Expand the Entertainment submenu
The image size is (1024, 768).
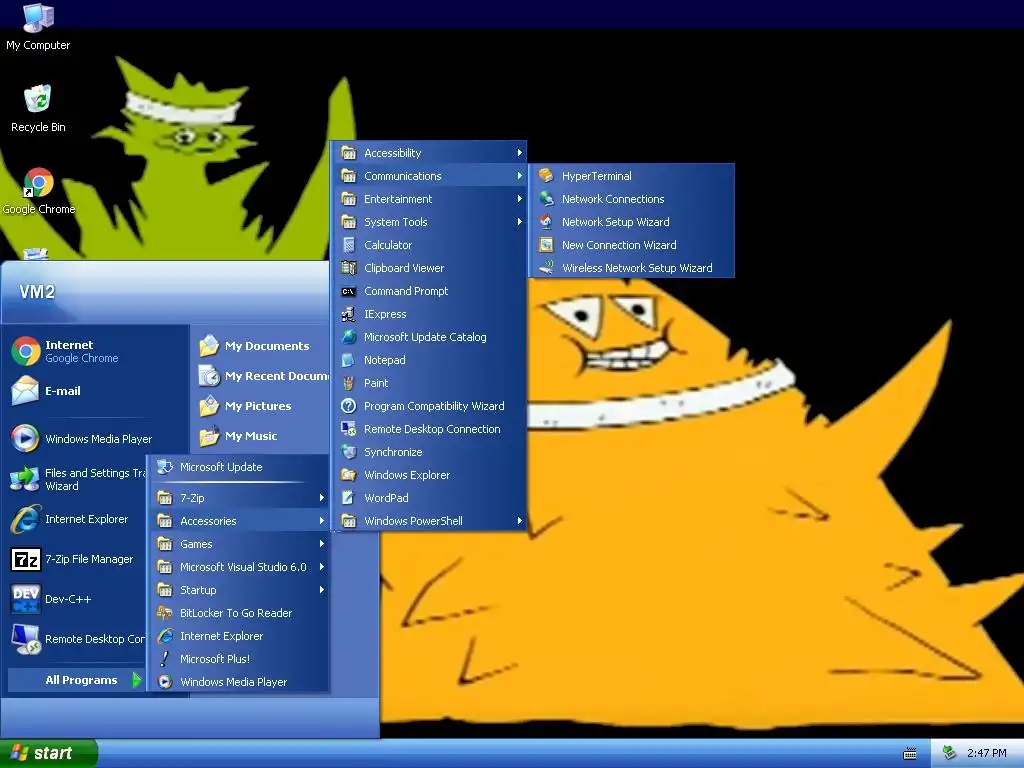pyautogui.click(x=430, y=199)
